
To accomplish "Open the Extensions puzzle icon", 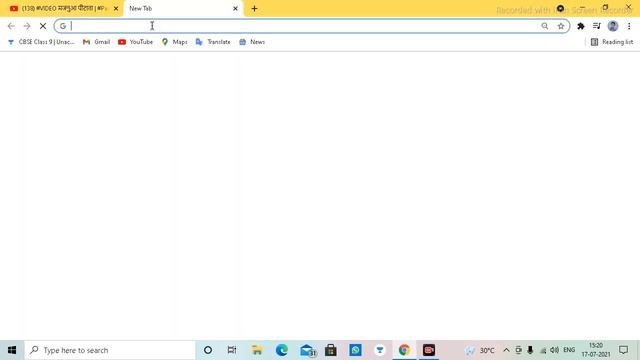I will tap(580, 26).
